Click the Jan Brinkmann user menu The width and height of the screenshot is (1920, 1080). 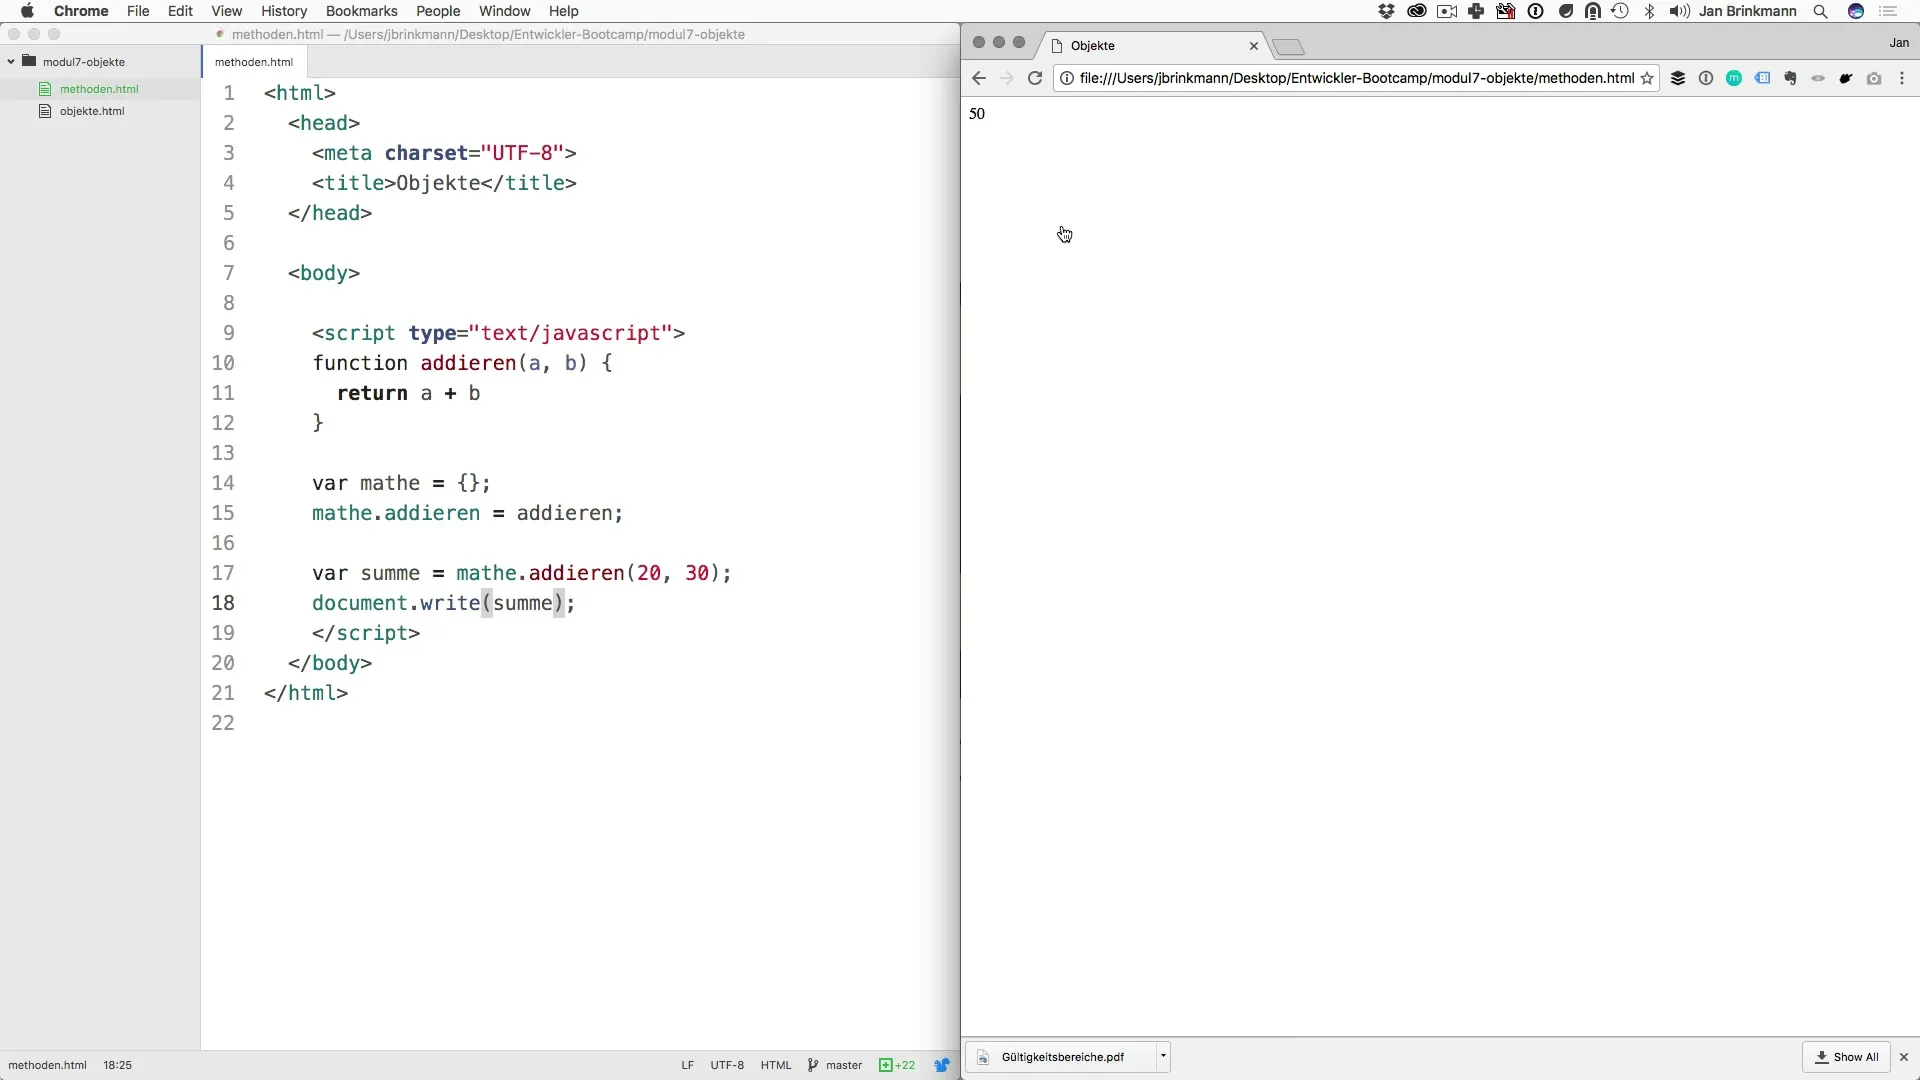1747,11
